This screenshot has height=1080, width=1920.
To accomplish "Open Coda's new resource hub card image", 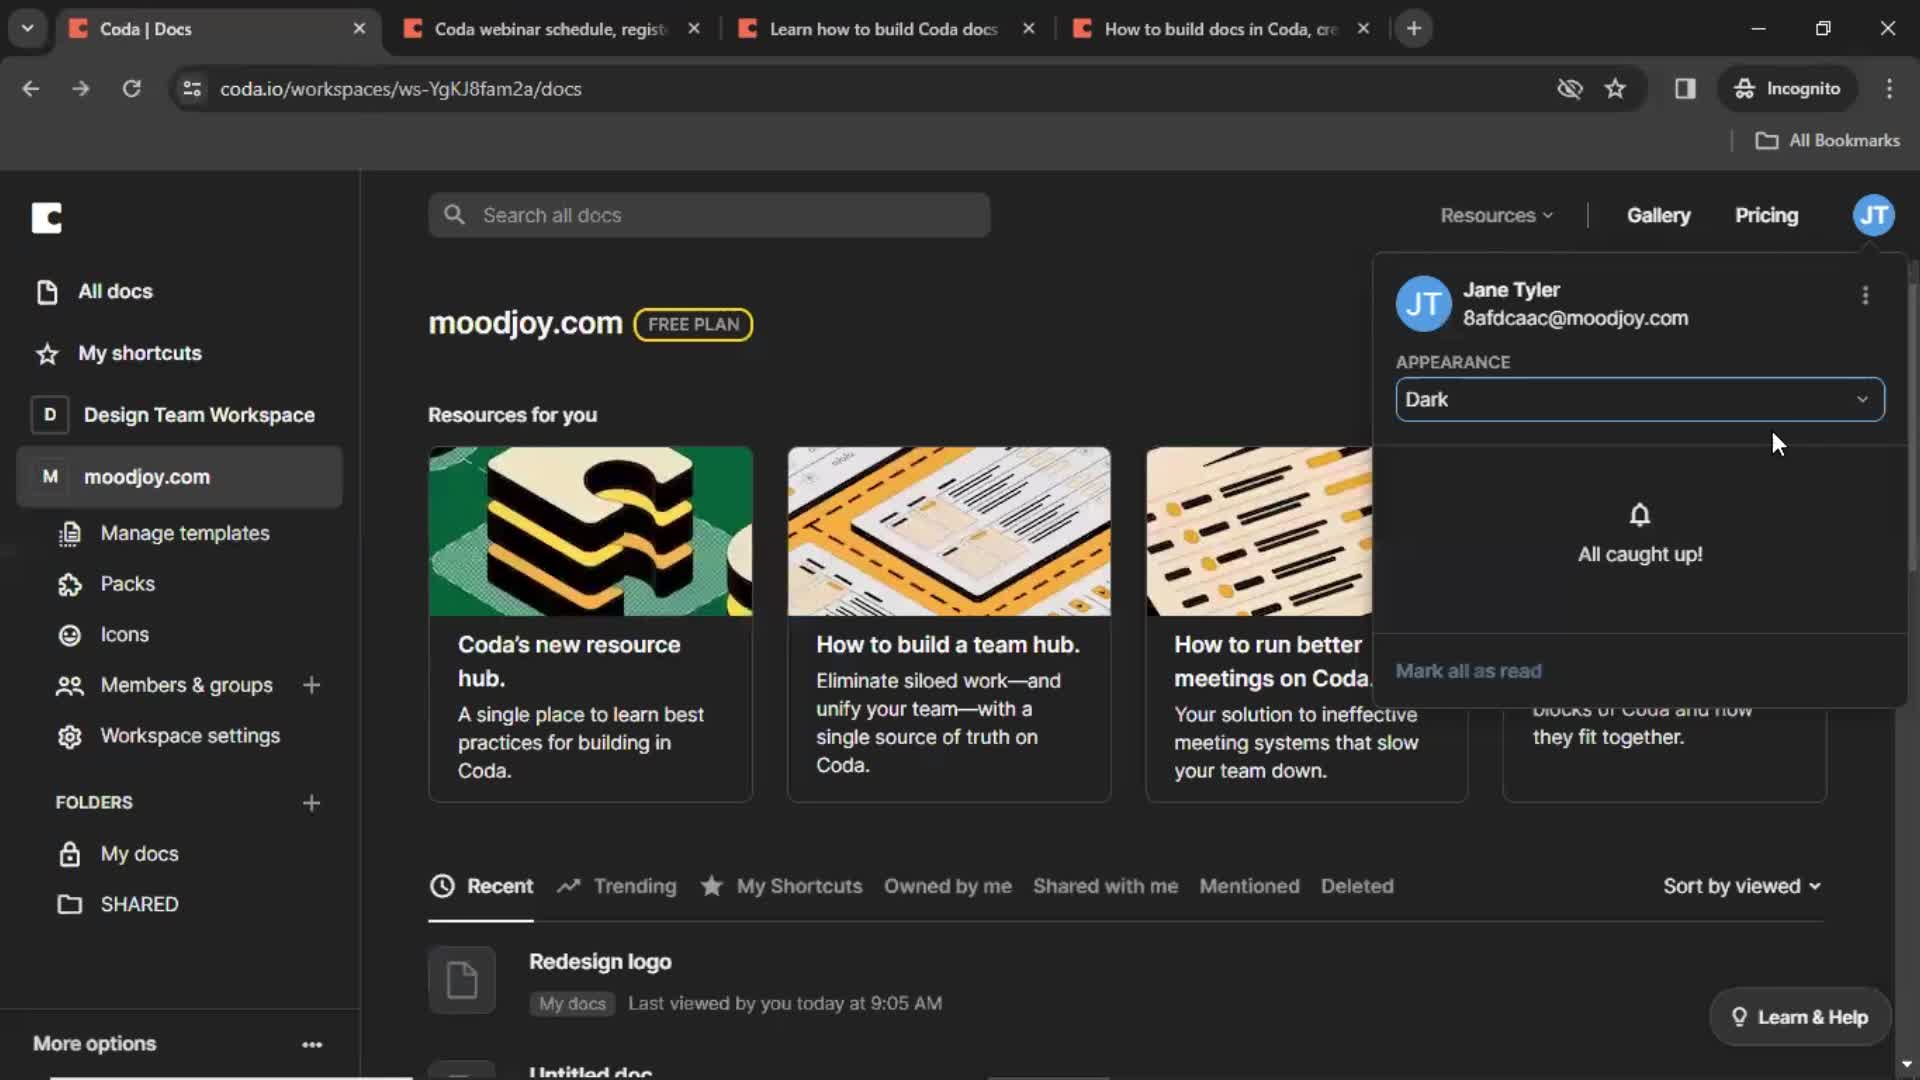I will click(590, 531).
